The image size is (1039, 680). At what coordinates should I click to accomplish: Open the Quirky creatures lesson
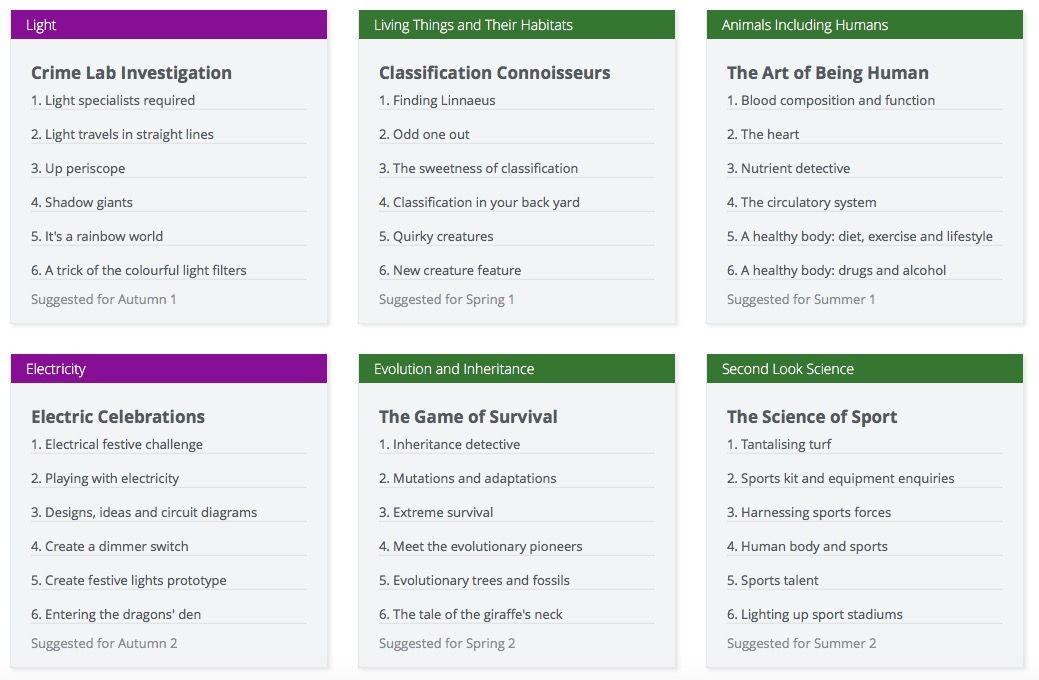(436, 236)
